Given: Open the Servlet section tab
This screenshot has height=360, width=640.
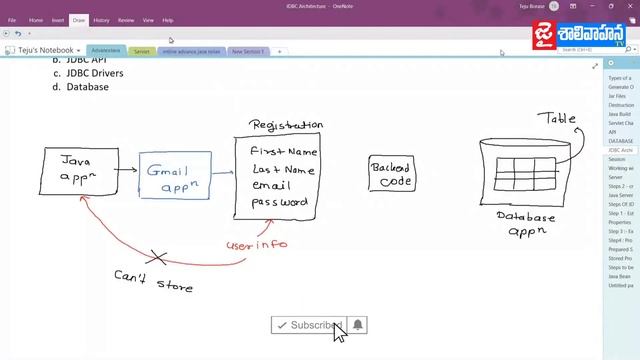Looking at the screenshot, I should (142, 51).
